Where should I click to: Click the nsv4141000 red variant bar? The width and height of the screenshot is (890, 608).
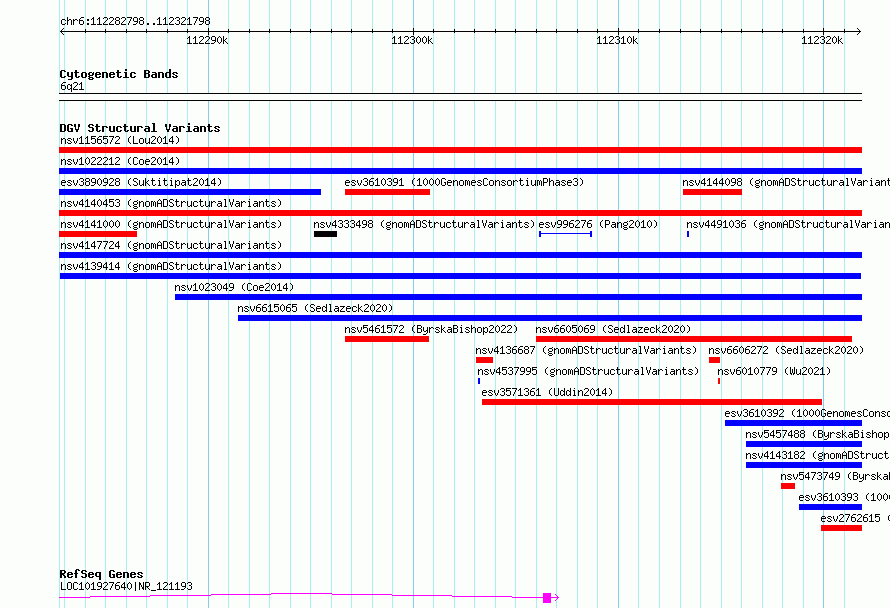[x=98, y=234]
